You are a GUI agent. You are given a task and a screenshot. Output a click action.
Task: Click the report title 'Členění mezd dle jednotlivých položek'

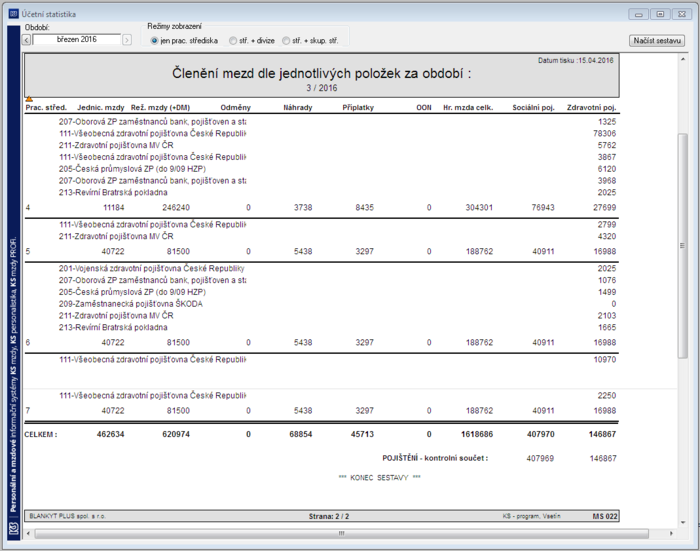(x=321, y=73)
